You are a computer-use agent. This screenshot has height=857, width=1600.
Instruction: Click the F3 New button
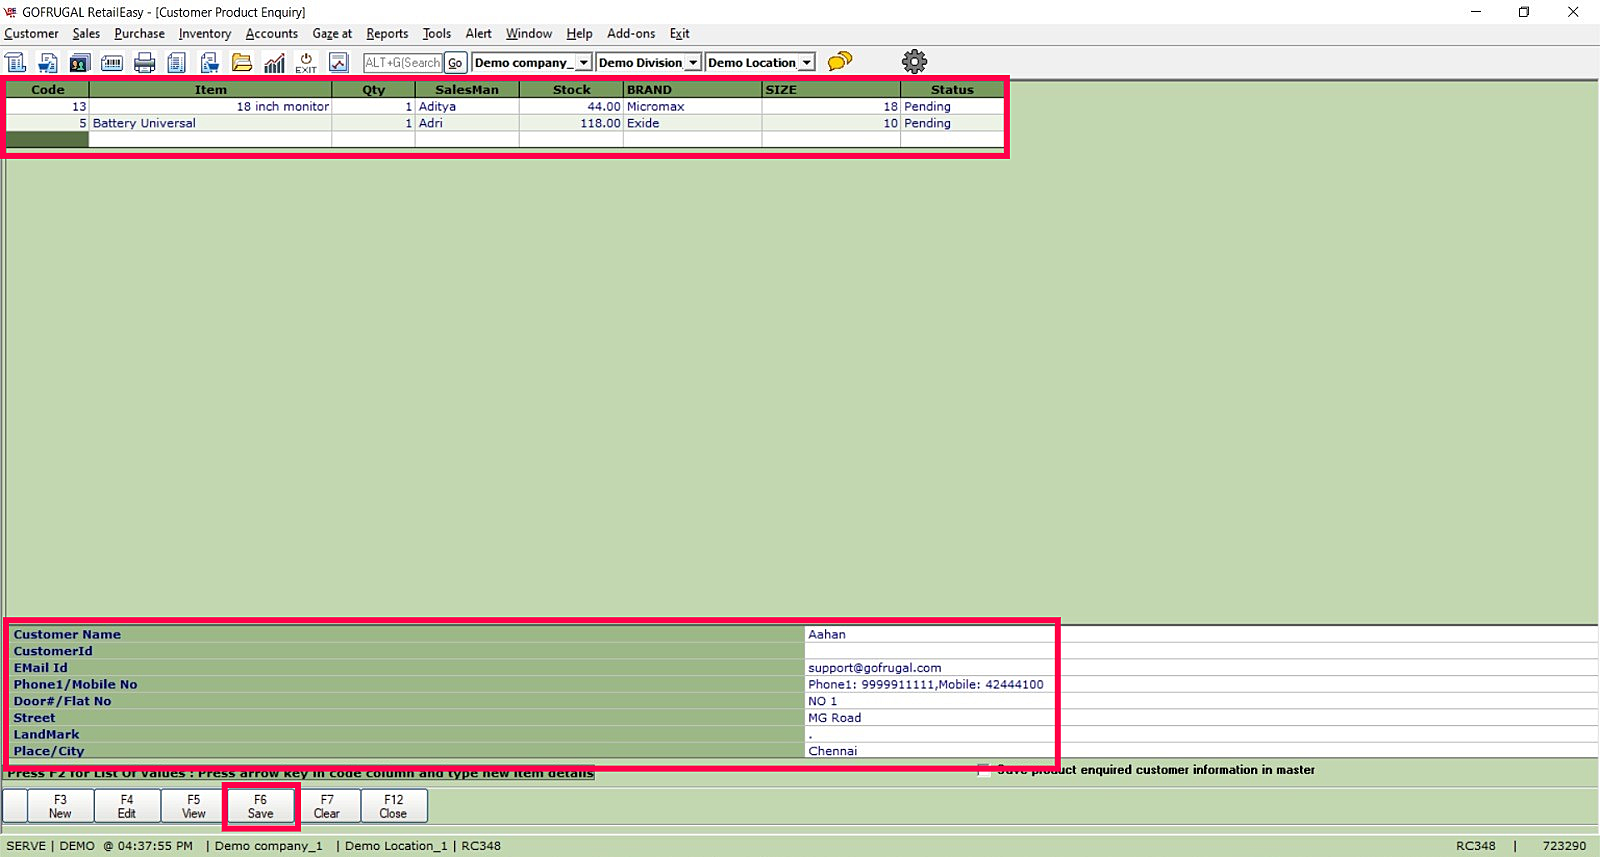(60, 806)
